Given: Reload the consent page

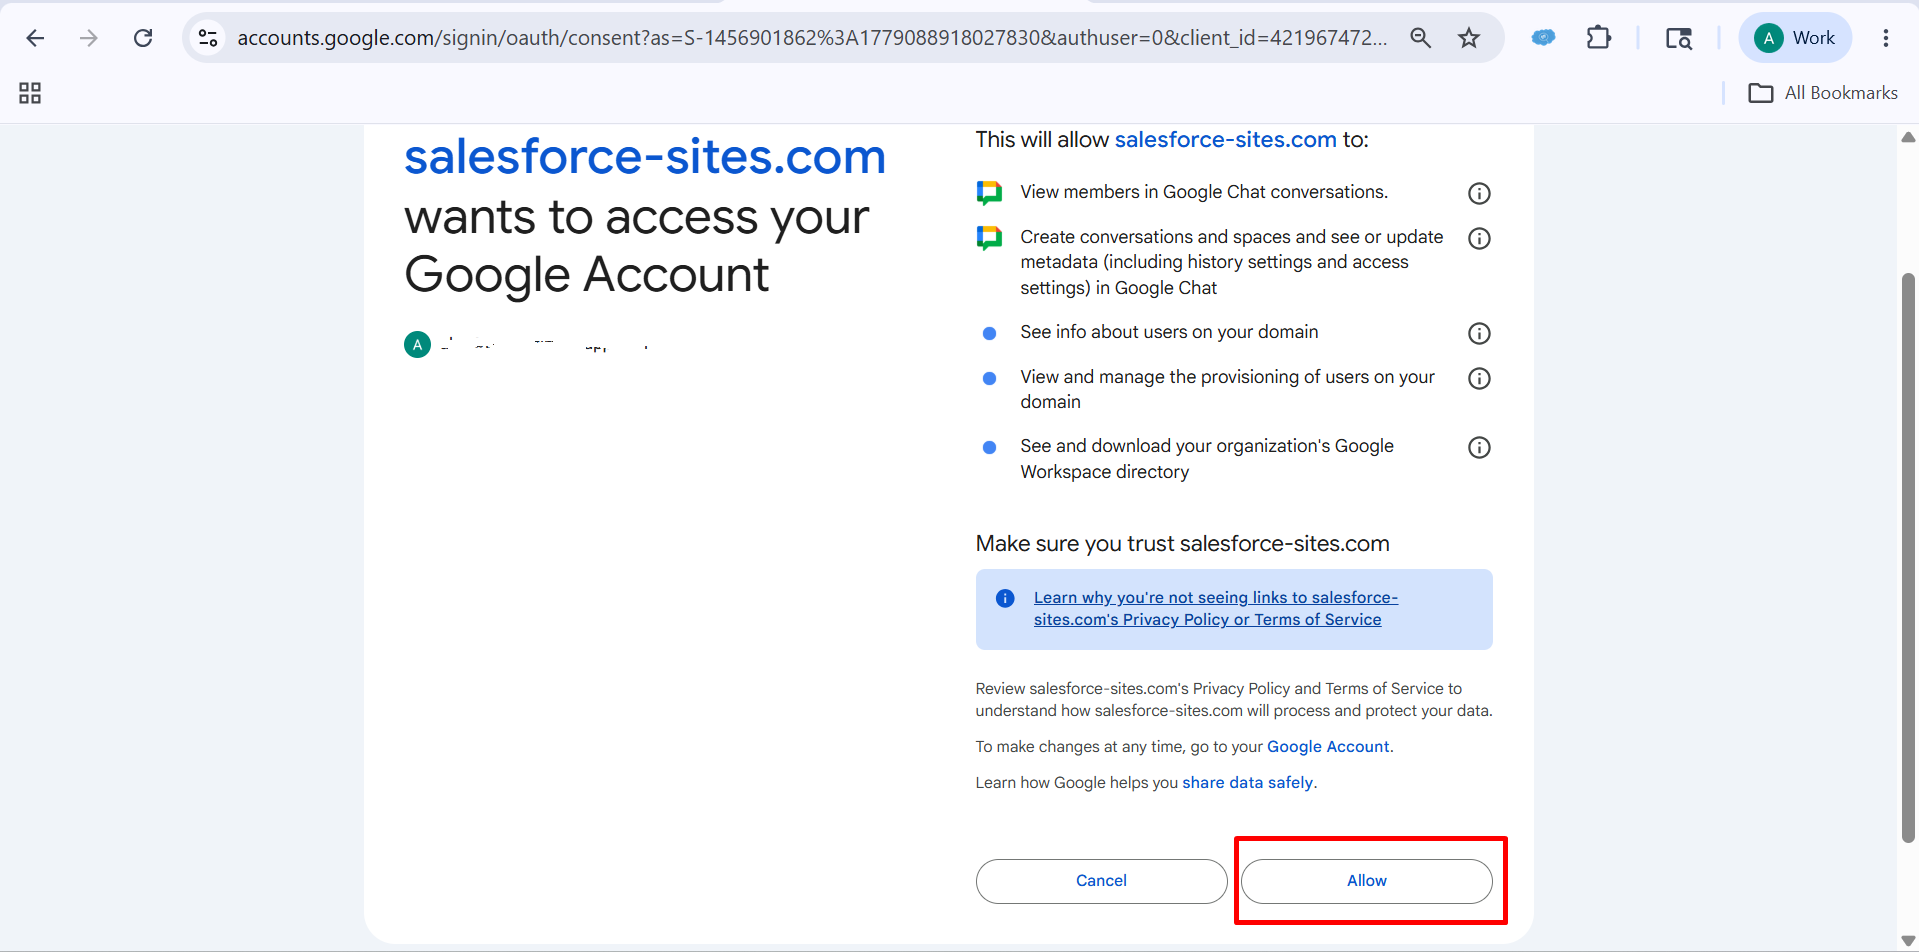Looking at the screenshot, I should [x=143, y=38].
